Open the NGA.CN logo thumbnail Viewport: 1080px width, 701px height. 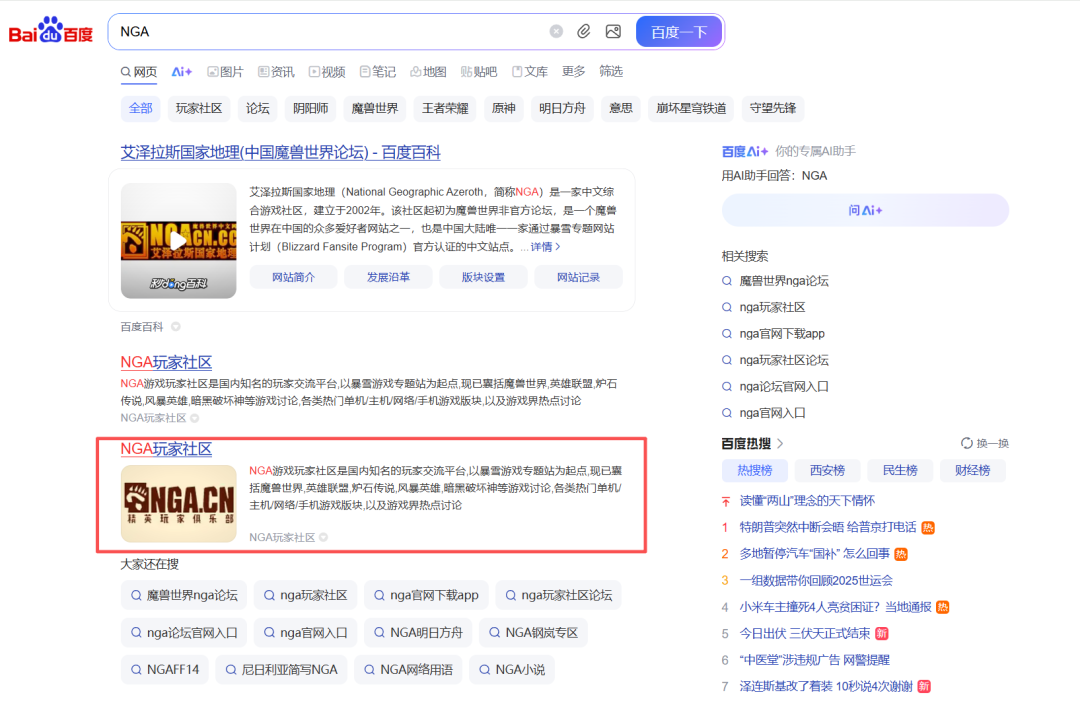click(x=178, y=503)
